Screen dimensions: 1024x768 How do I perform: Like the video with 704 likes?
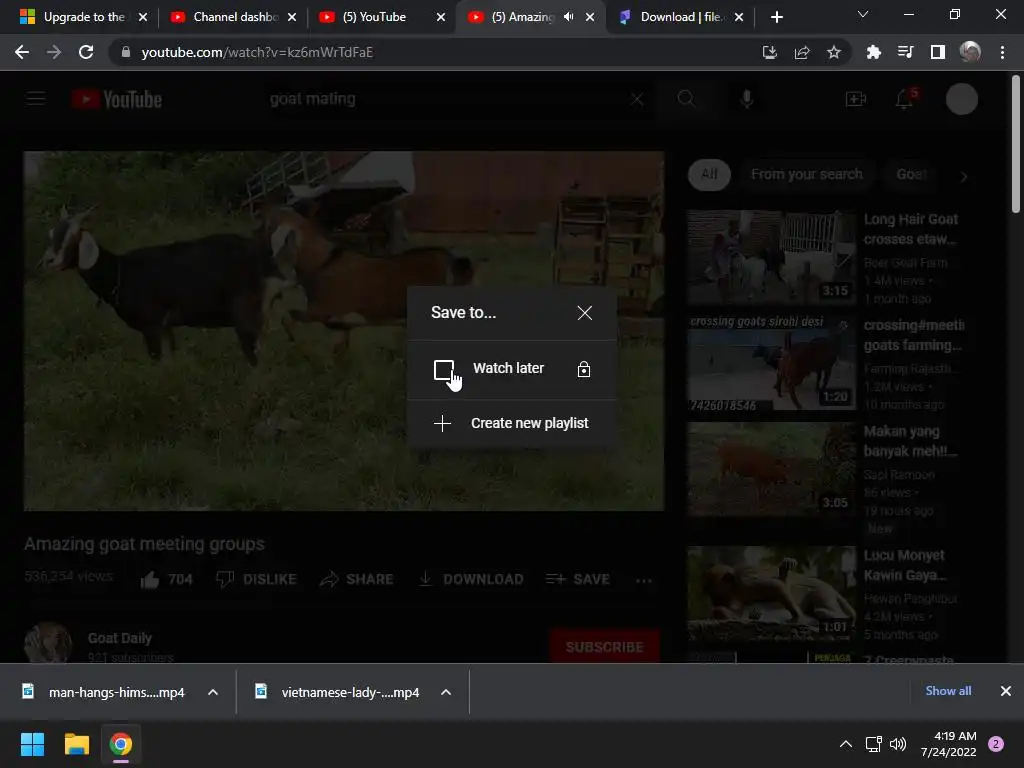click(x=167, y=579)
